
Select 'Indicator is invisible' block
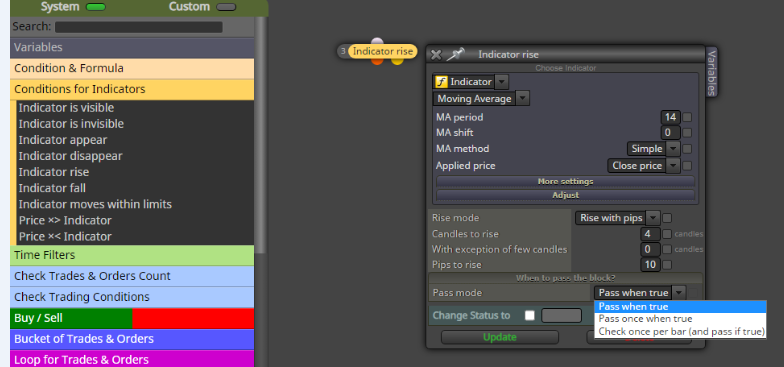[71, 124]
